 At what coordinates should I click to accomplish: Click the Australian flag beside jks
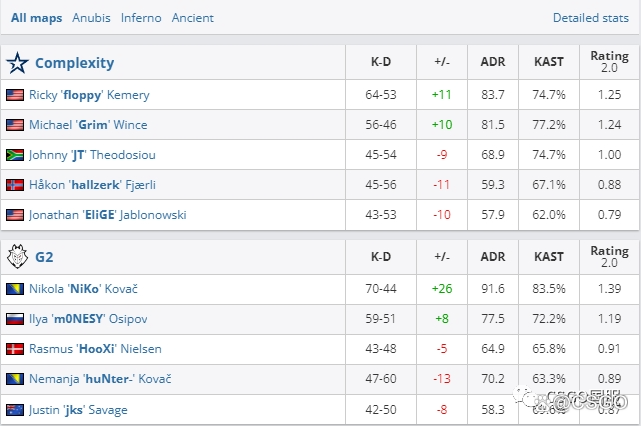pos(15,409)
